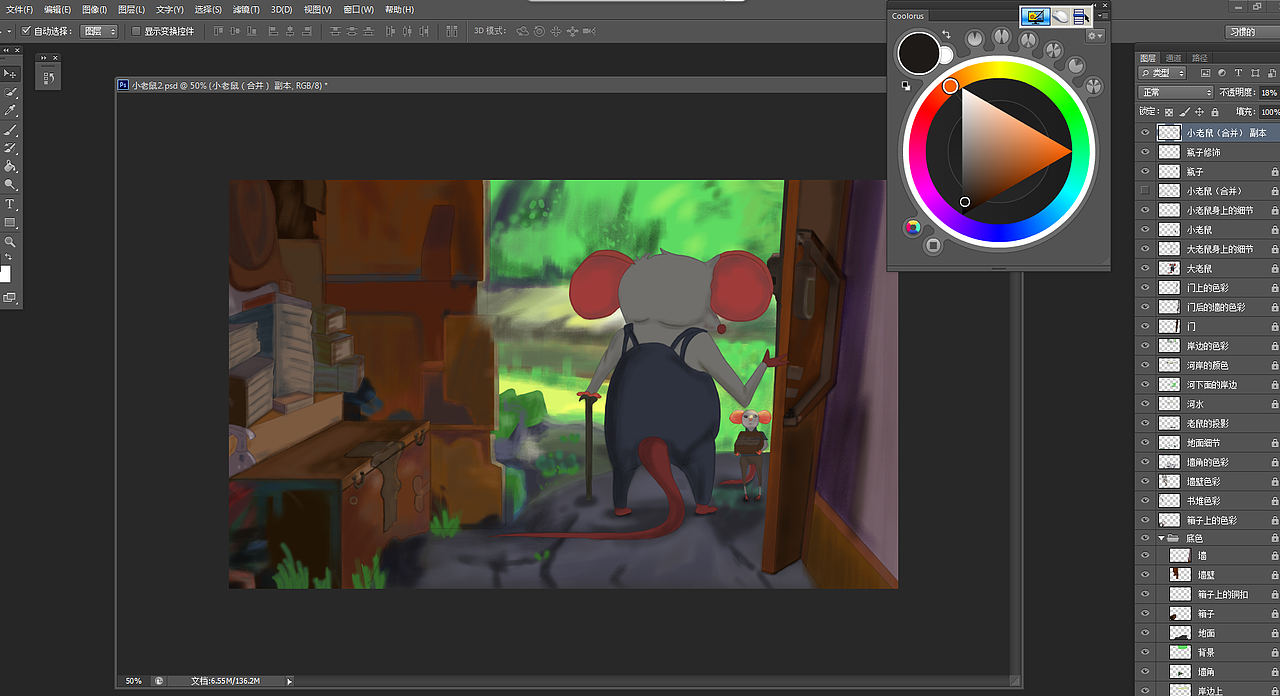Click align top edges icon
This screenshot has height=696, width=1280.
click(218, 31)
